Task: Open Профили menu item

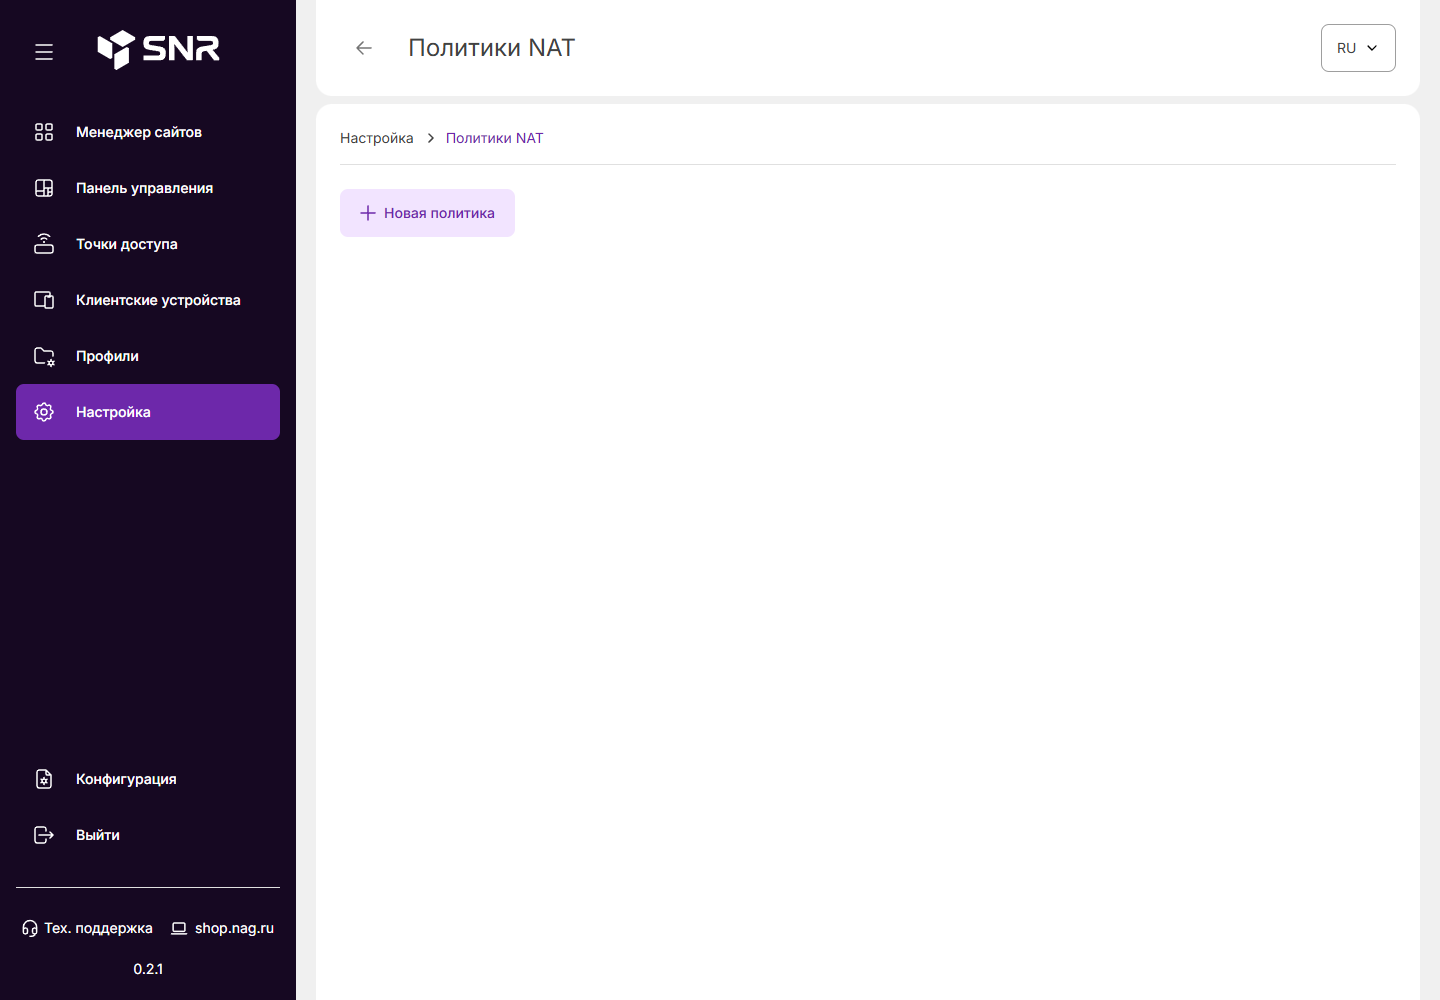Action: point(148,356)
